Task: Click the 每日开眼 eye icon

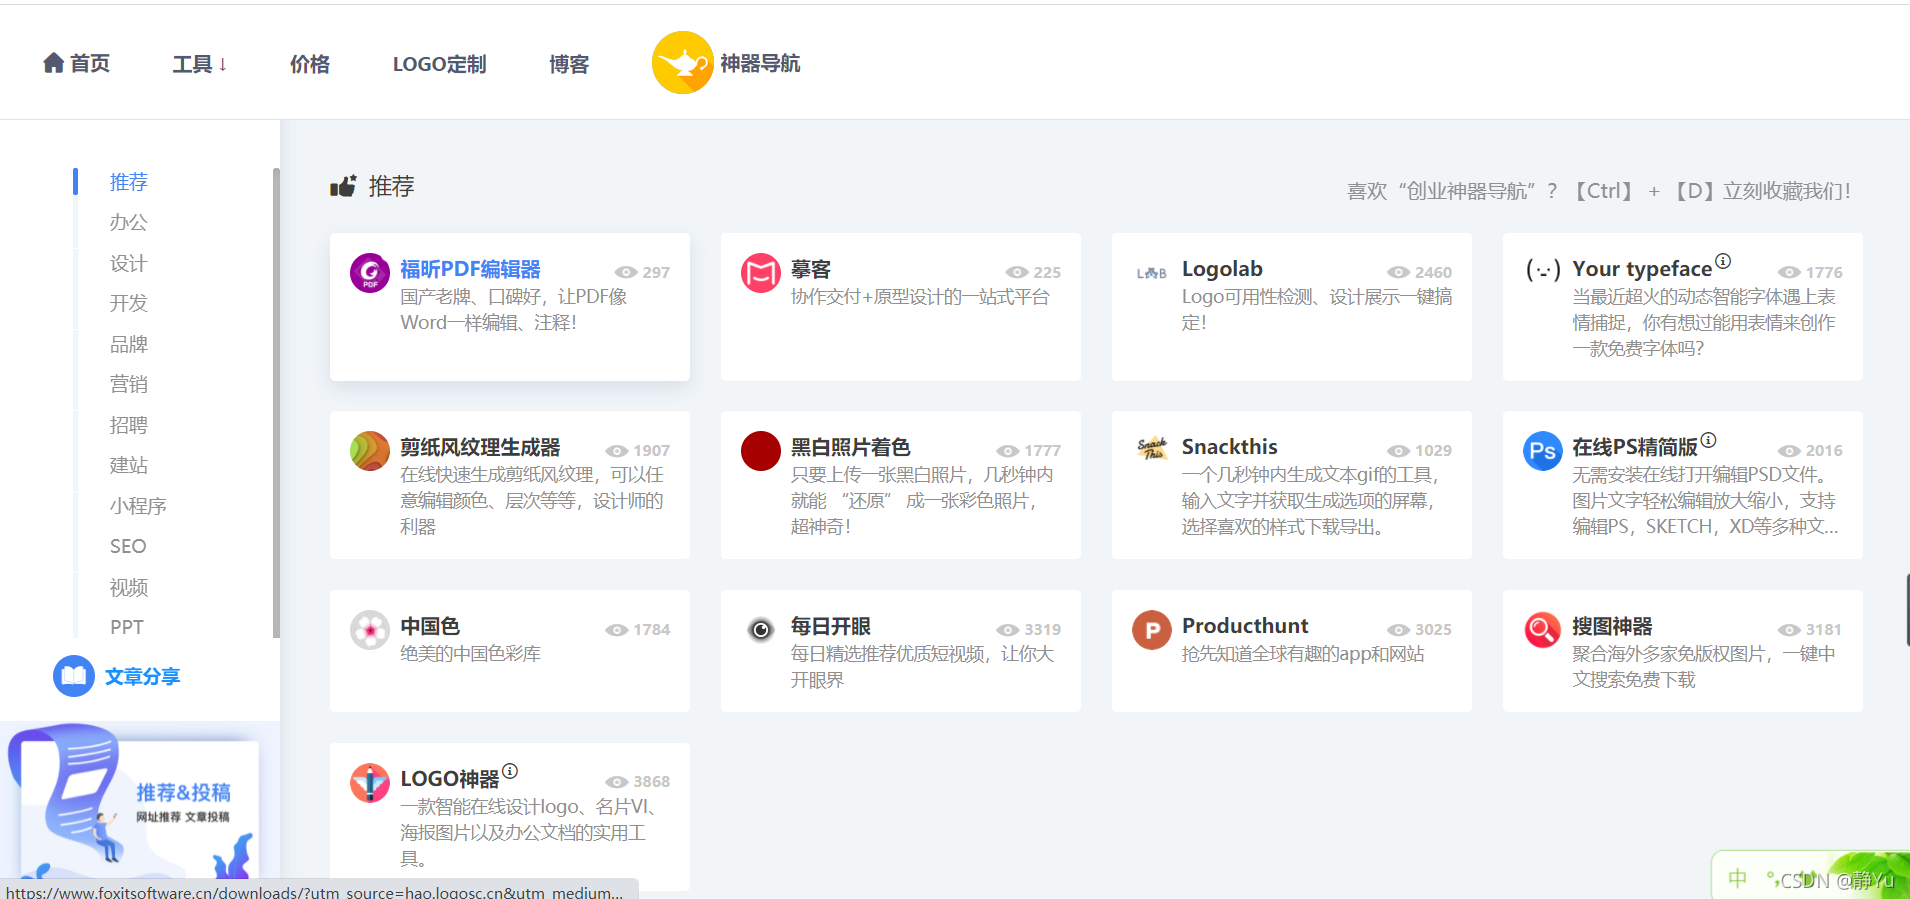Action: 761,630
